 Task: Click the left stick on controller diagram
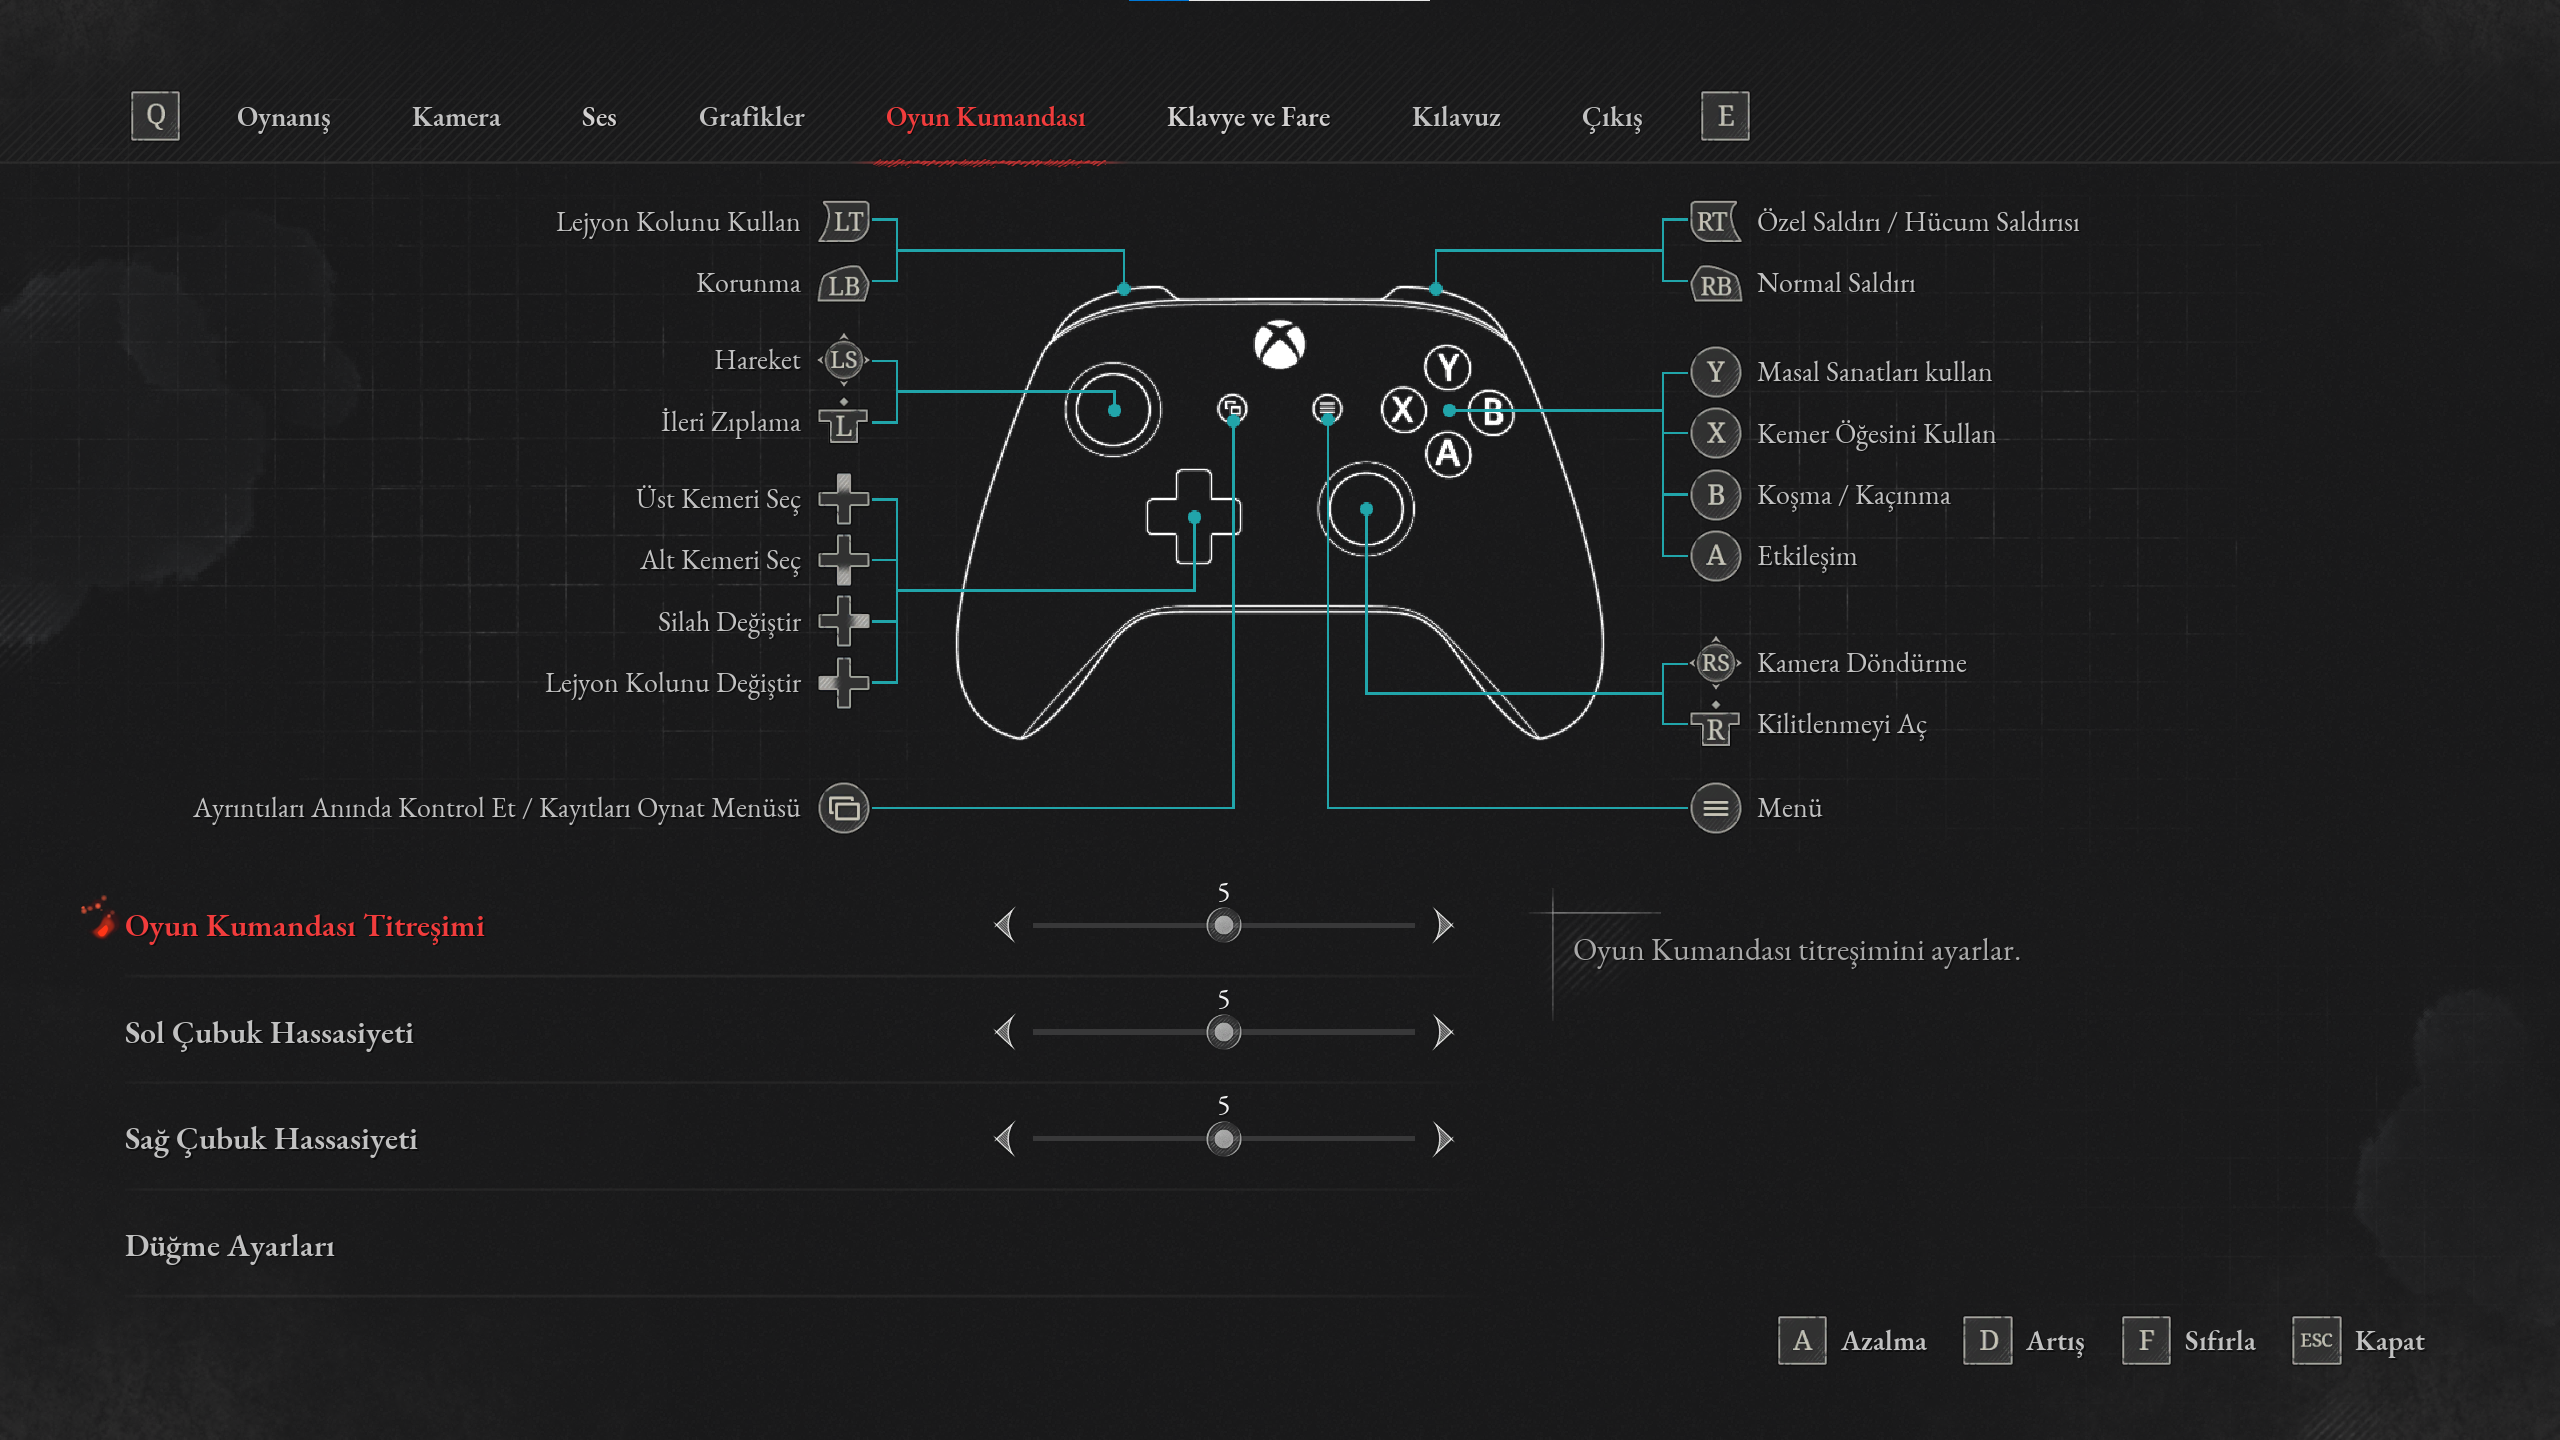[1113, 410]
